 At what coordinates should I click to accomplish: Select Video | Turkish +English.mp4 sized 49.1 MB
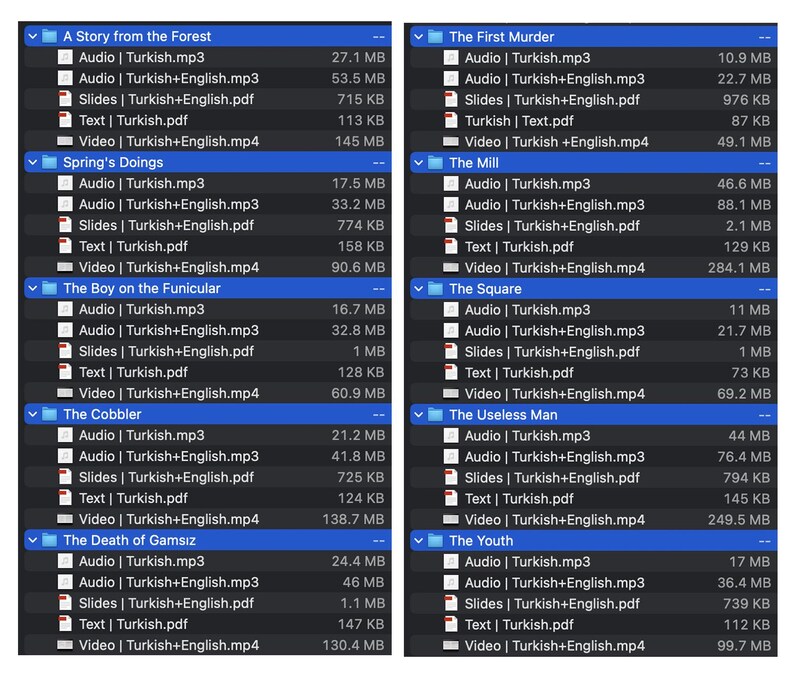(557, 142)
